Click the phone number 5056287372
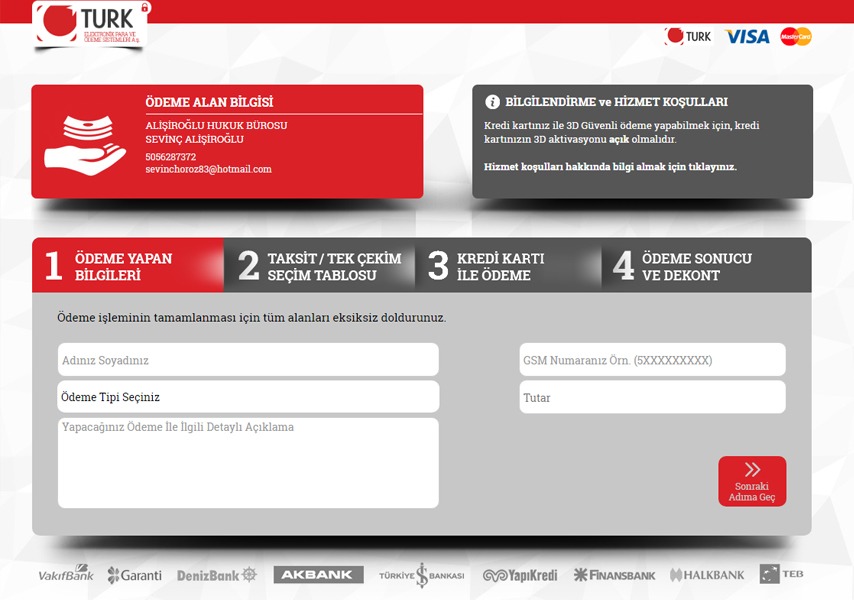 (170, 157)
